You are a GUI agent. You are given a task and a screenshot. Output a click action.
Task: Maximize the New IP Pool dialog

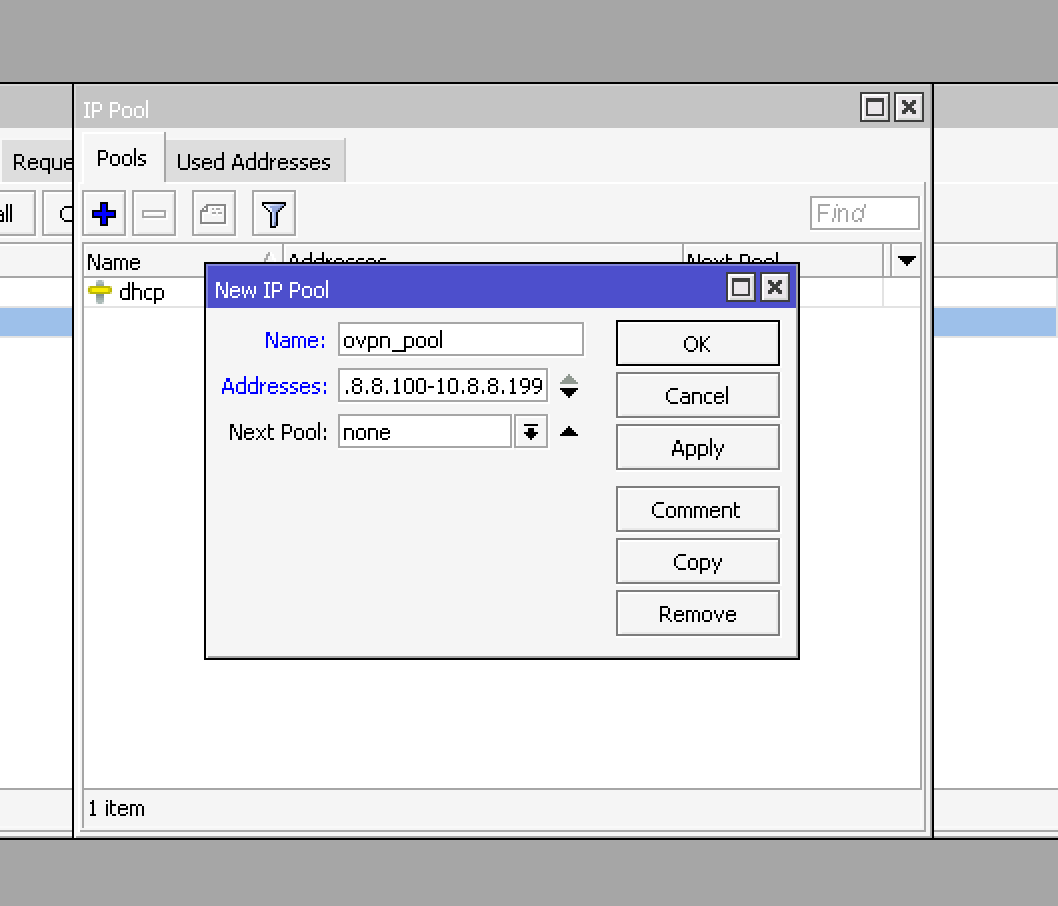click(741, 289)
